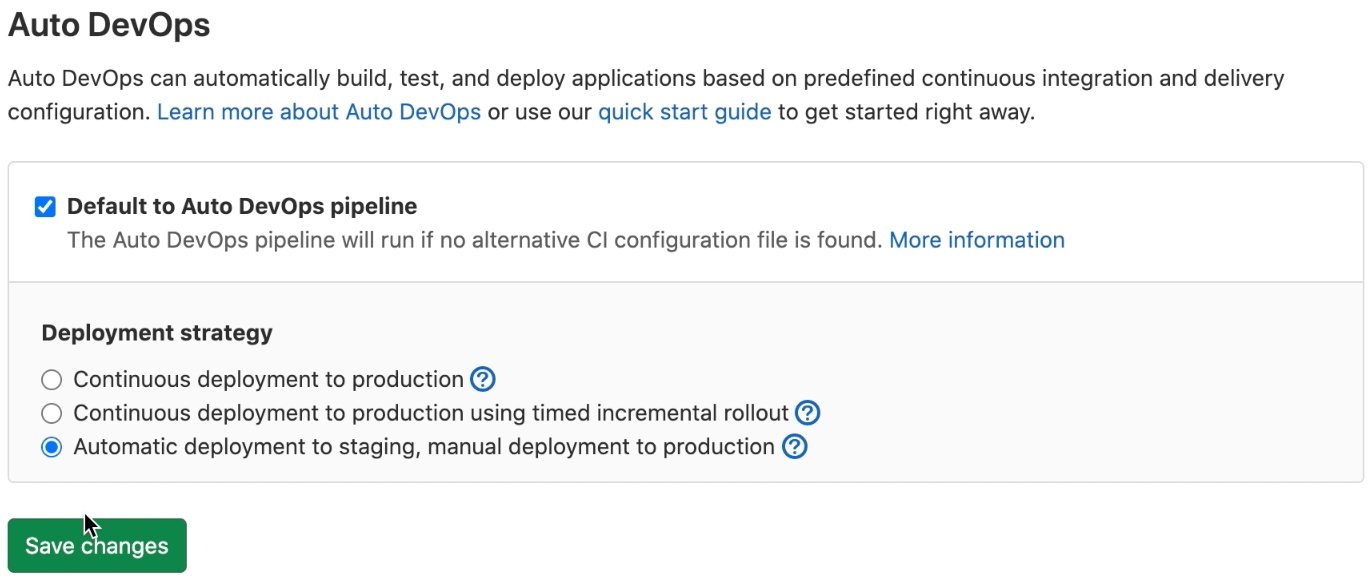Click the "Auto DevOps" page heading
1372x582 pixels.
pos(108,24)
